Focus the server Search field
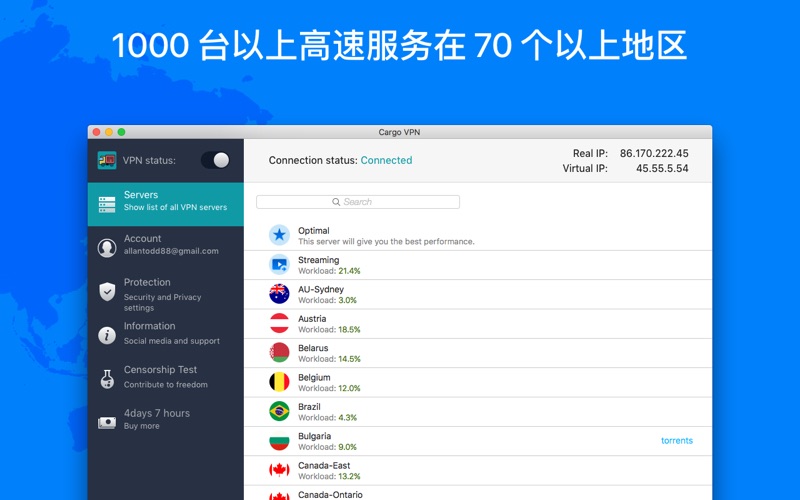 point(358,202)
